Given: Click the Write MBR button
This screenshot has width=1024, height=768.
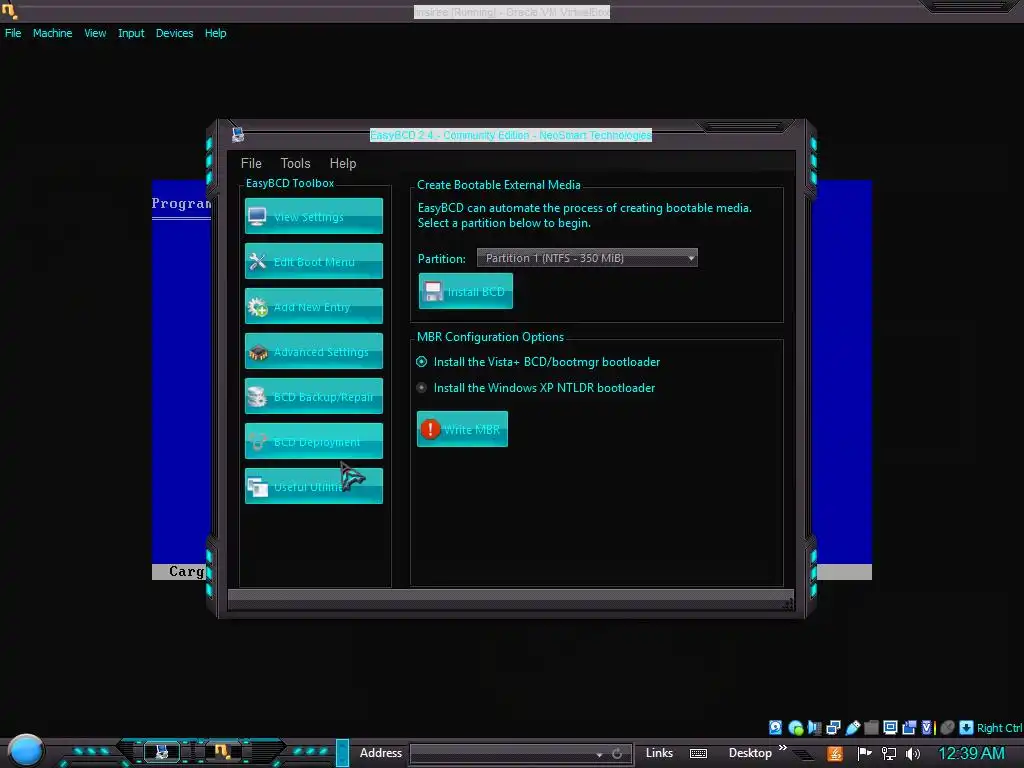Looking at the screenshot, I should click(x=462, y=429).
